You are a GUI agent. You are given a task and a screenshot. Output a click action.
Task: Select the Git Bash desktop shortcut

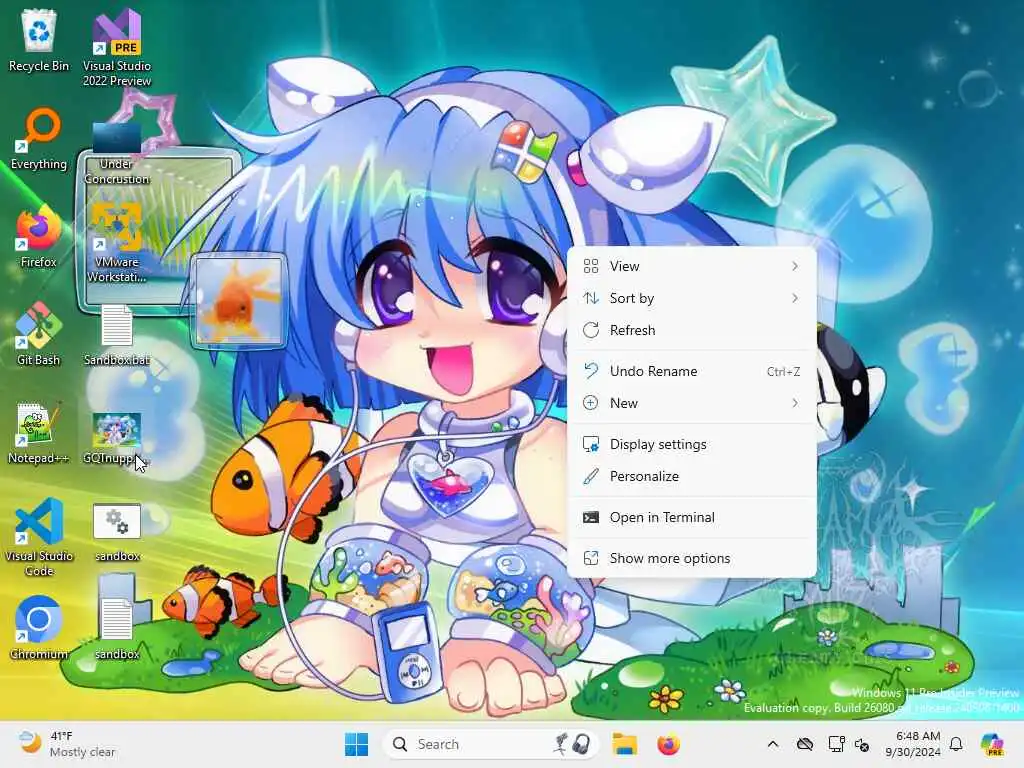(39, 334)
